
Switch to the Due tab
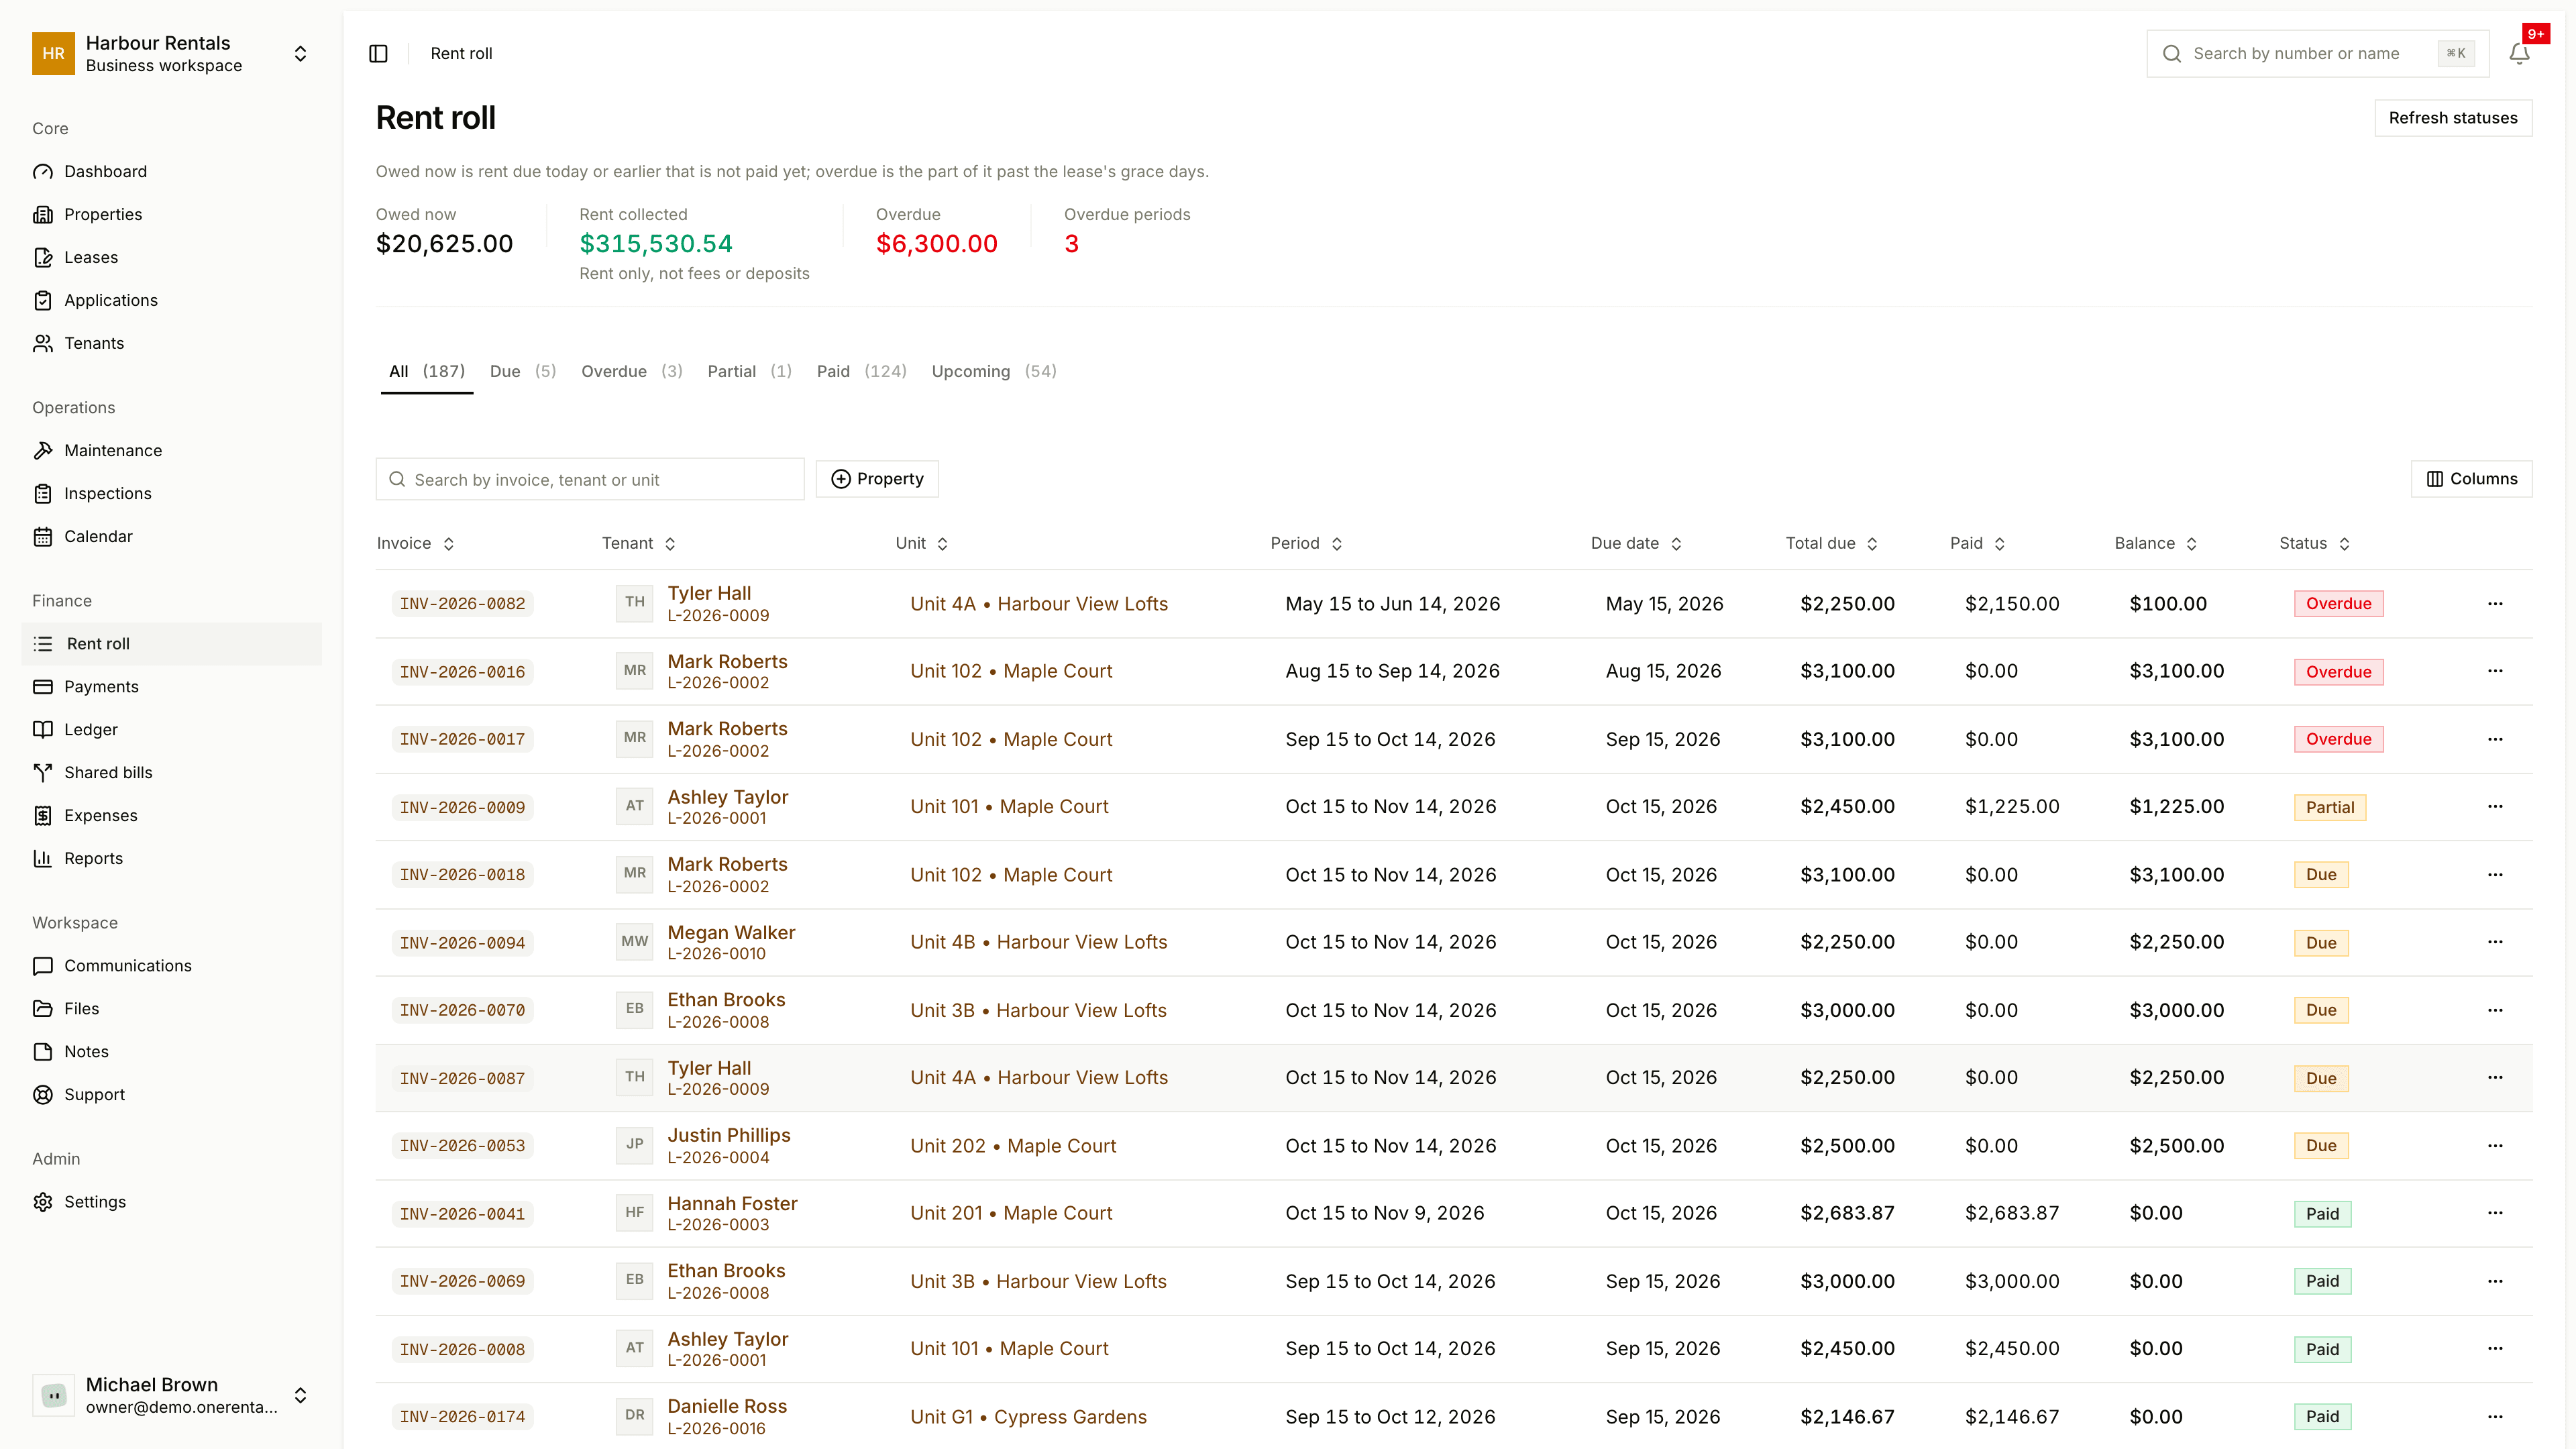(522, 372)
